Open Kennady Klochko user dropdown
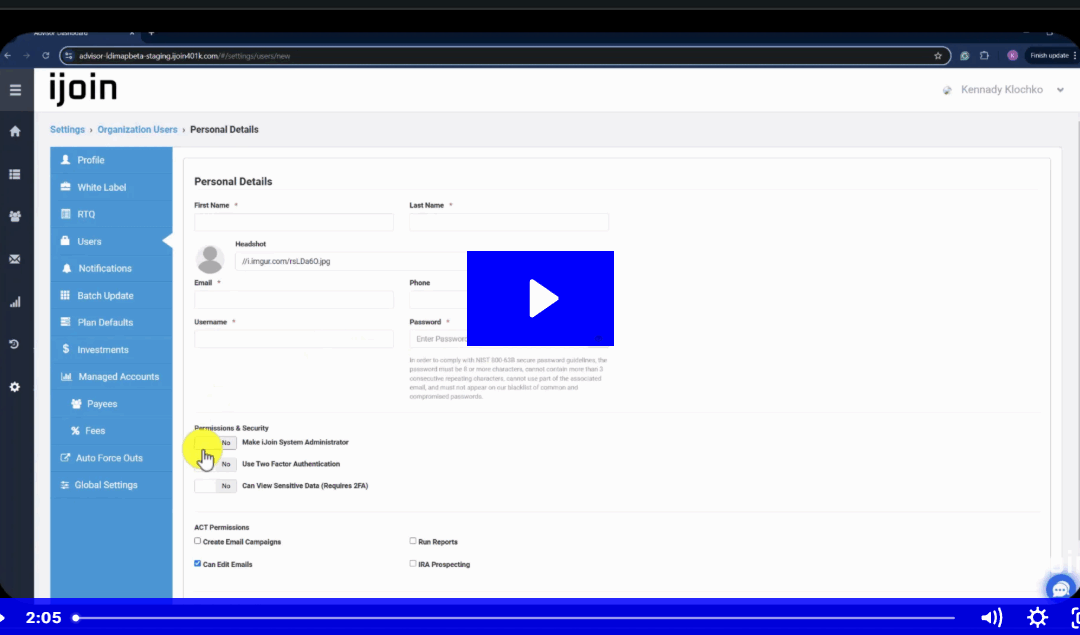 1004,90
